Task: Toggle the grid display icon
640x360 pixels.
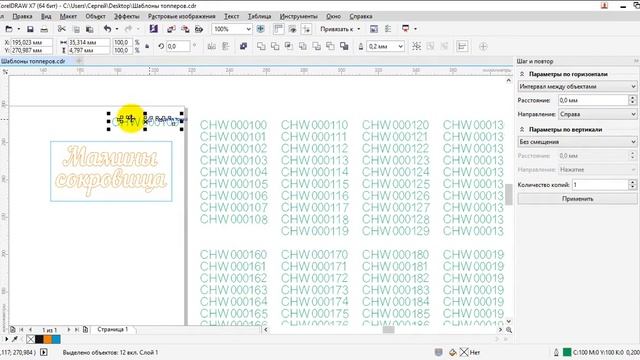Action: (292, 29)
